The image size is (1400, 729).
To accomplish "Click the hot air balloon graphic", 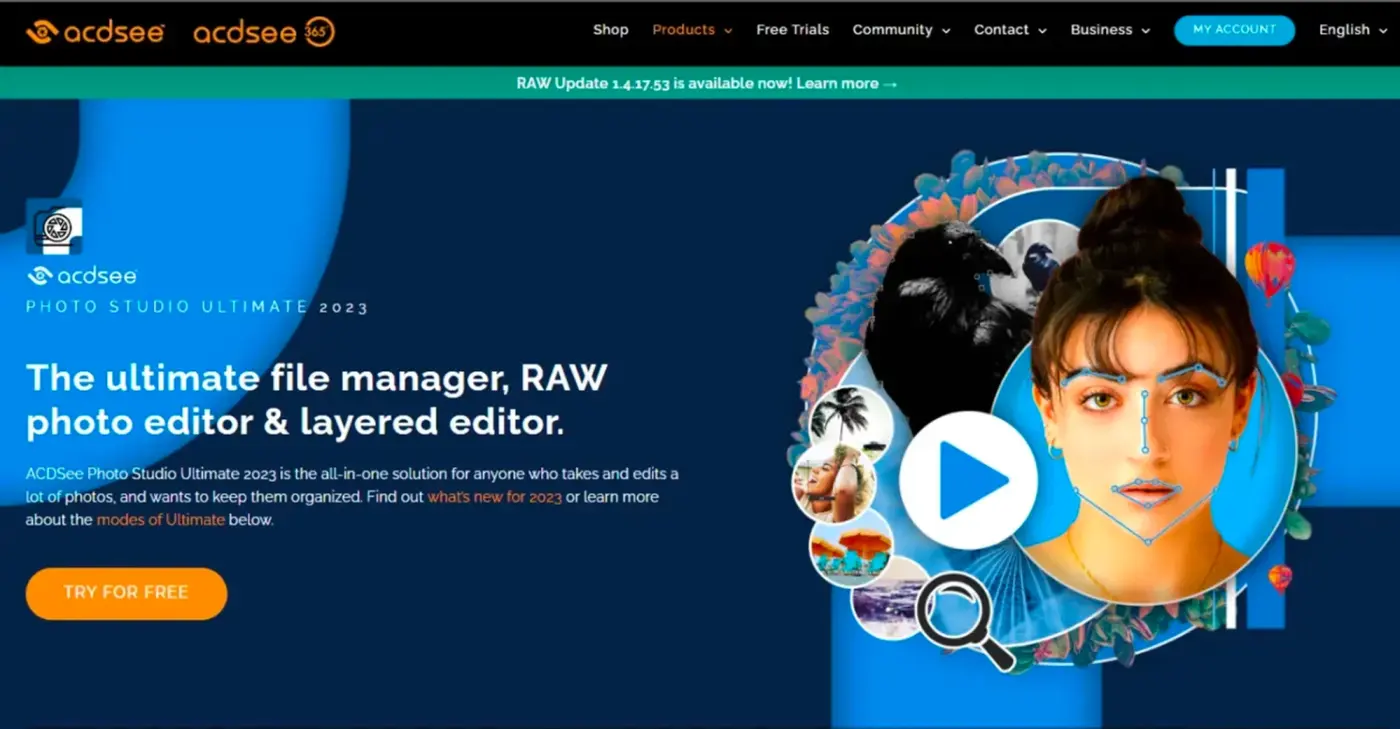I will [x=1269, y=270].
